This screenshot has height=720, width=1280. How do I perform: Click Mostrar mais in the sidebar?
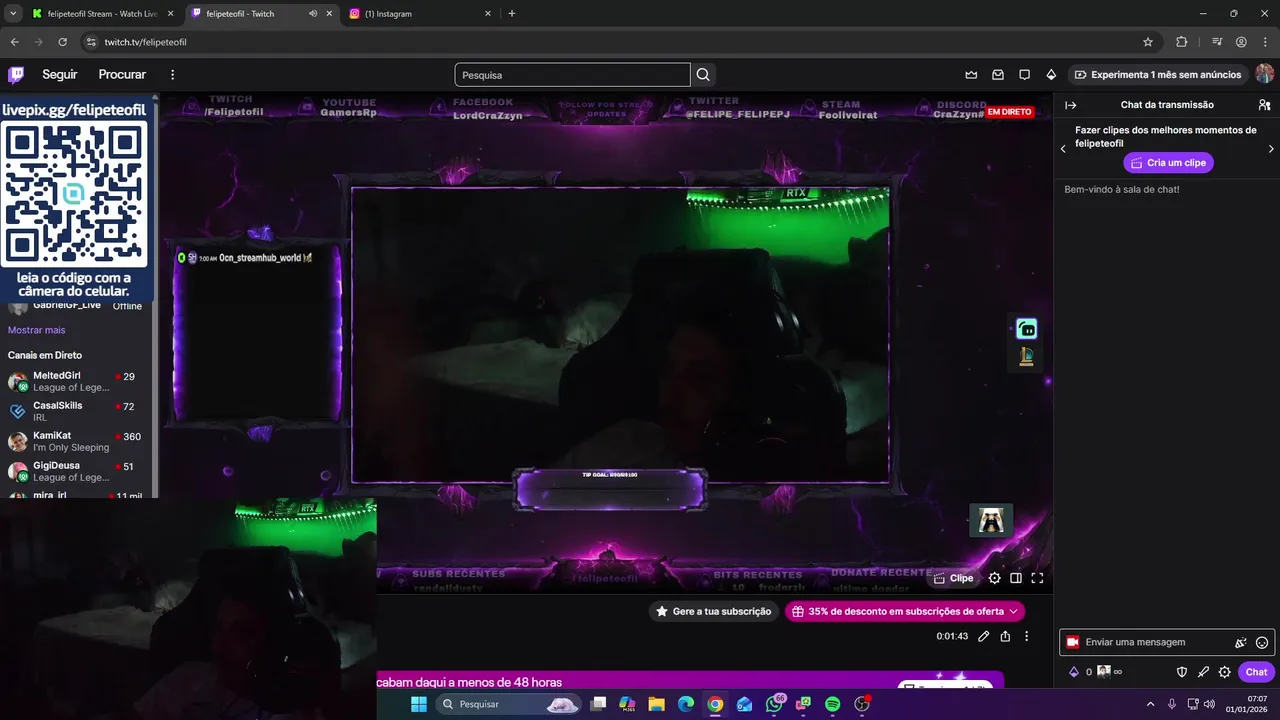tap(36, 330)
